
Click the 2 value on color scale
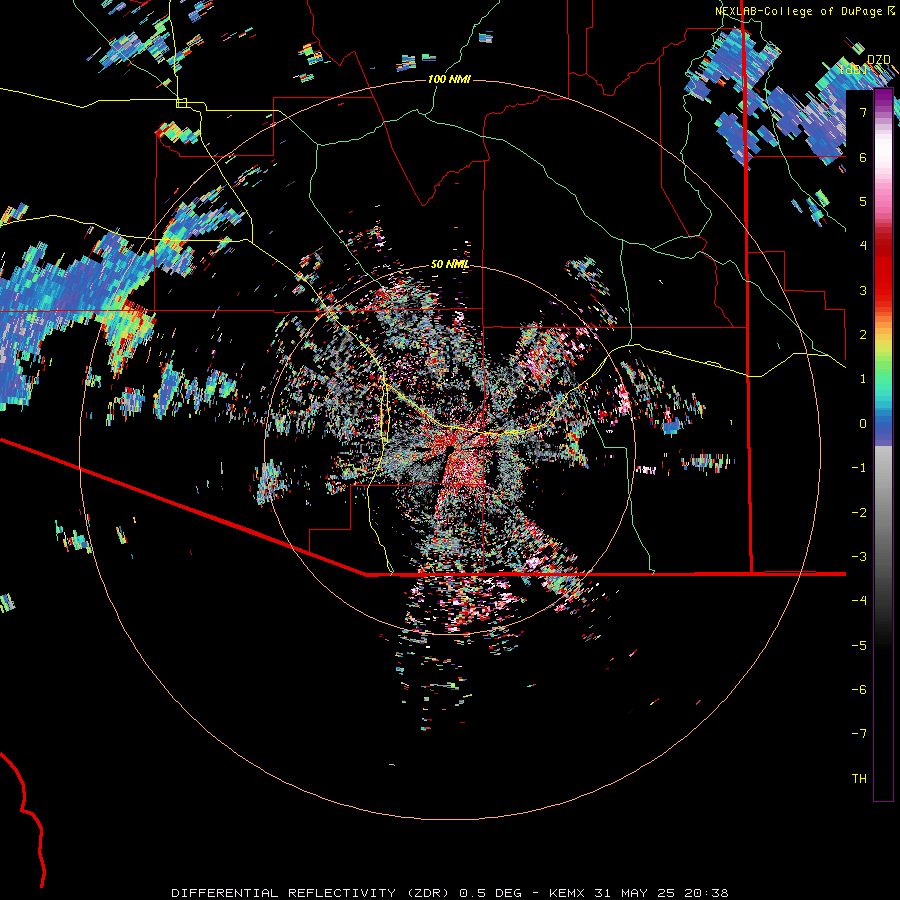coord(863,335)
